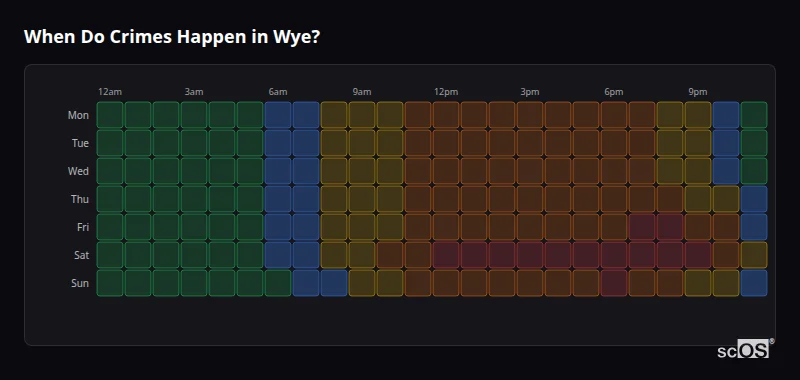Click the Monday 11pm green cell

point(754,115)
